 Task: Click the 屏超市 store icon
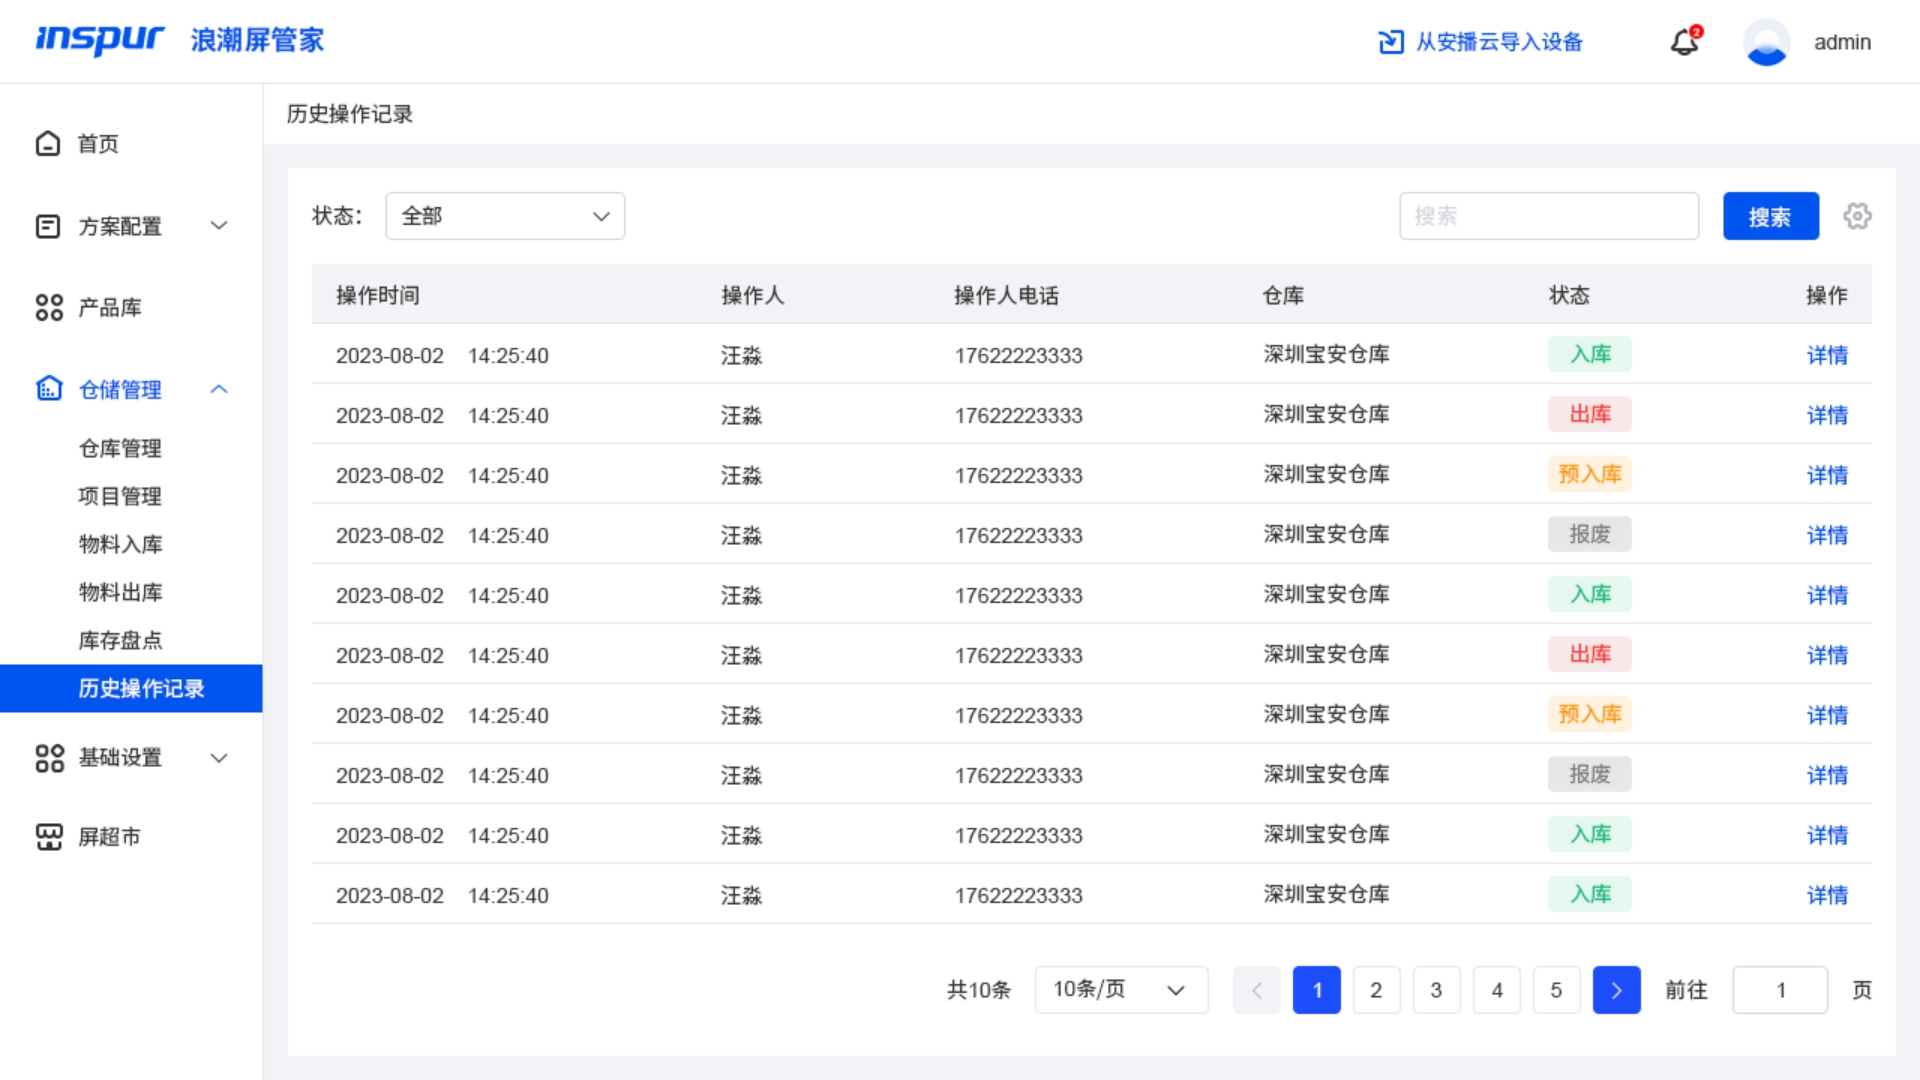coord(49,837)
